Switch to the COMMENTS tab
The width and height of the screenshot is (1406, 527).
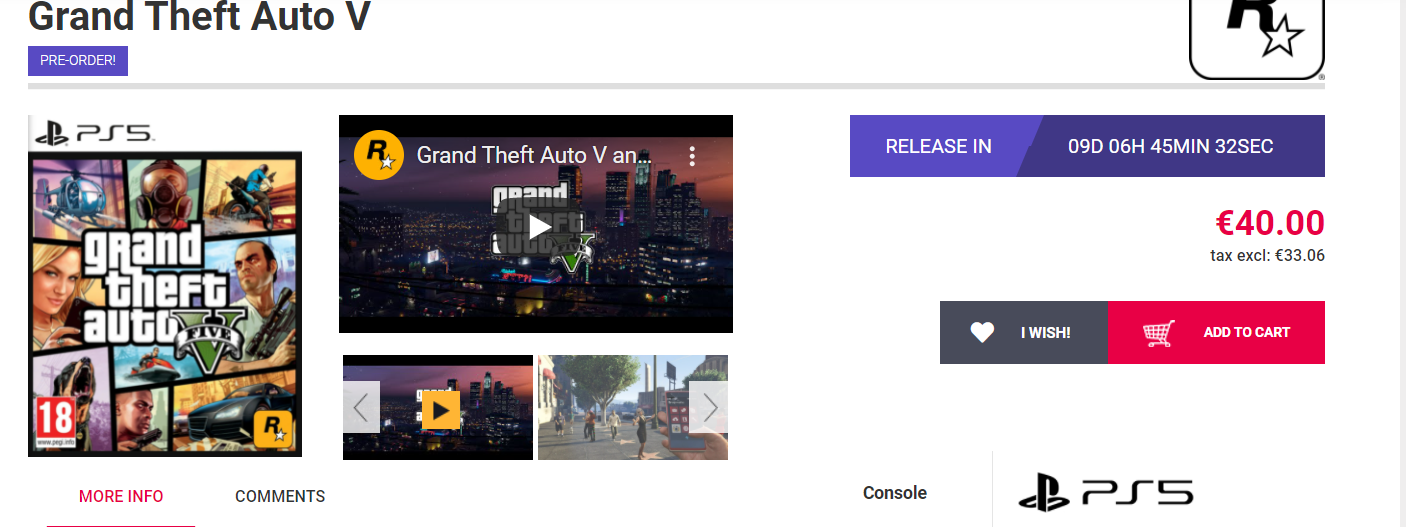pos(280,496)
